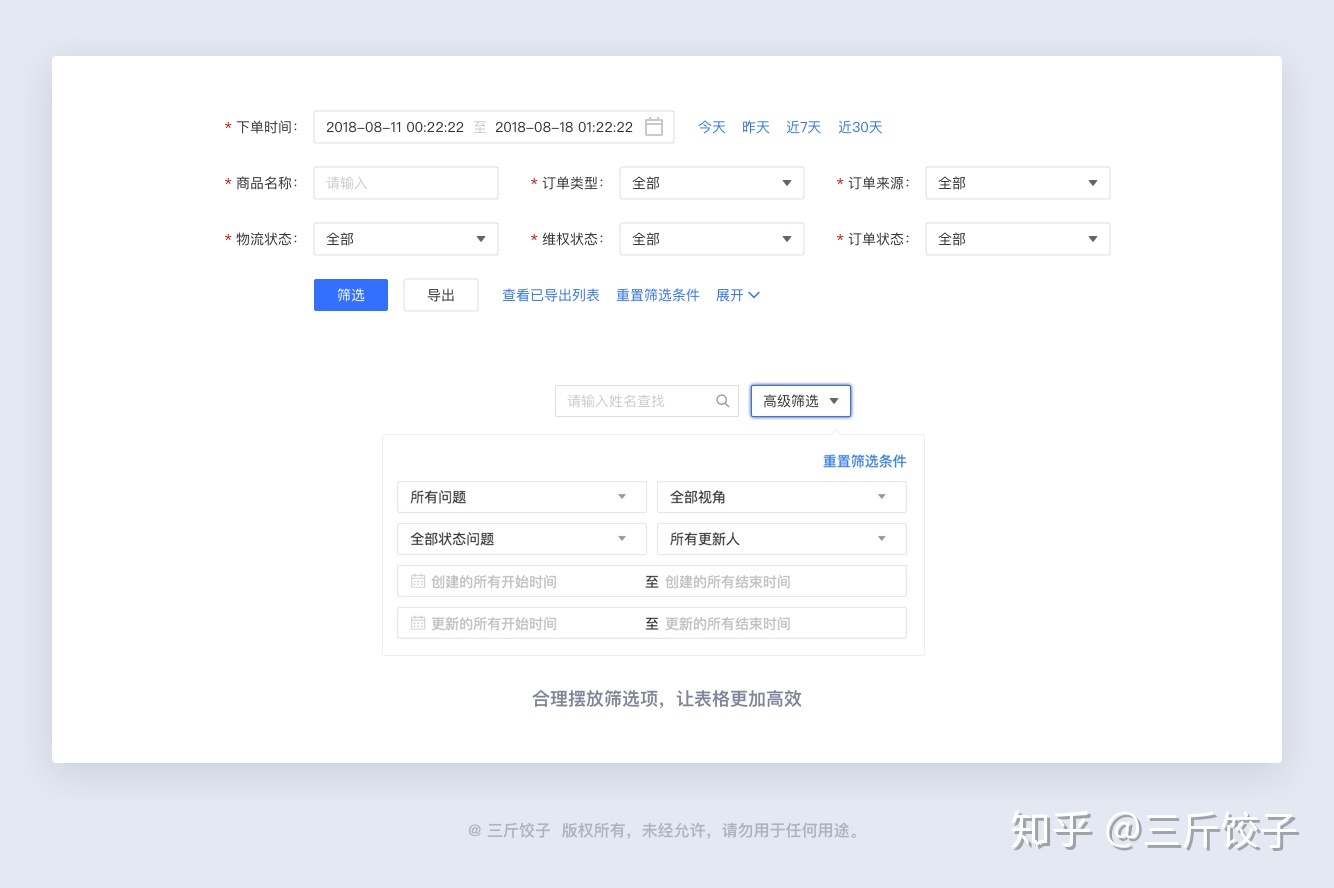The width and height of the screenshot is (1334, 888).
Task: Click 创建的所有结束时间 date field
Action: coord(728,581)
